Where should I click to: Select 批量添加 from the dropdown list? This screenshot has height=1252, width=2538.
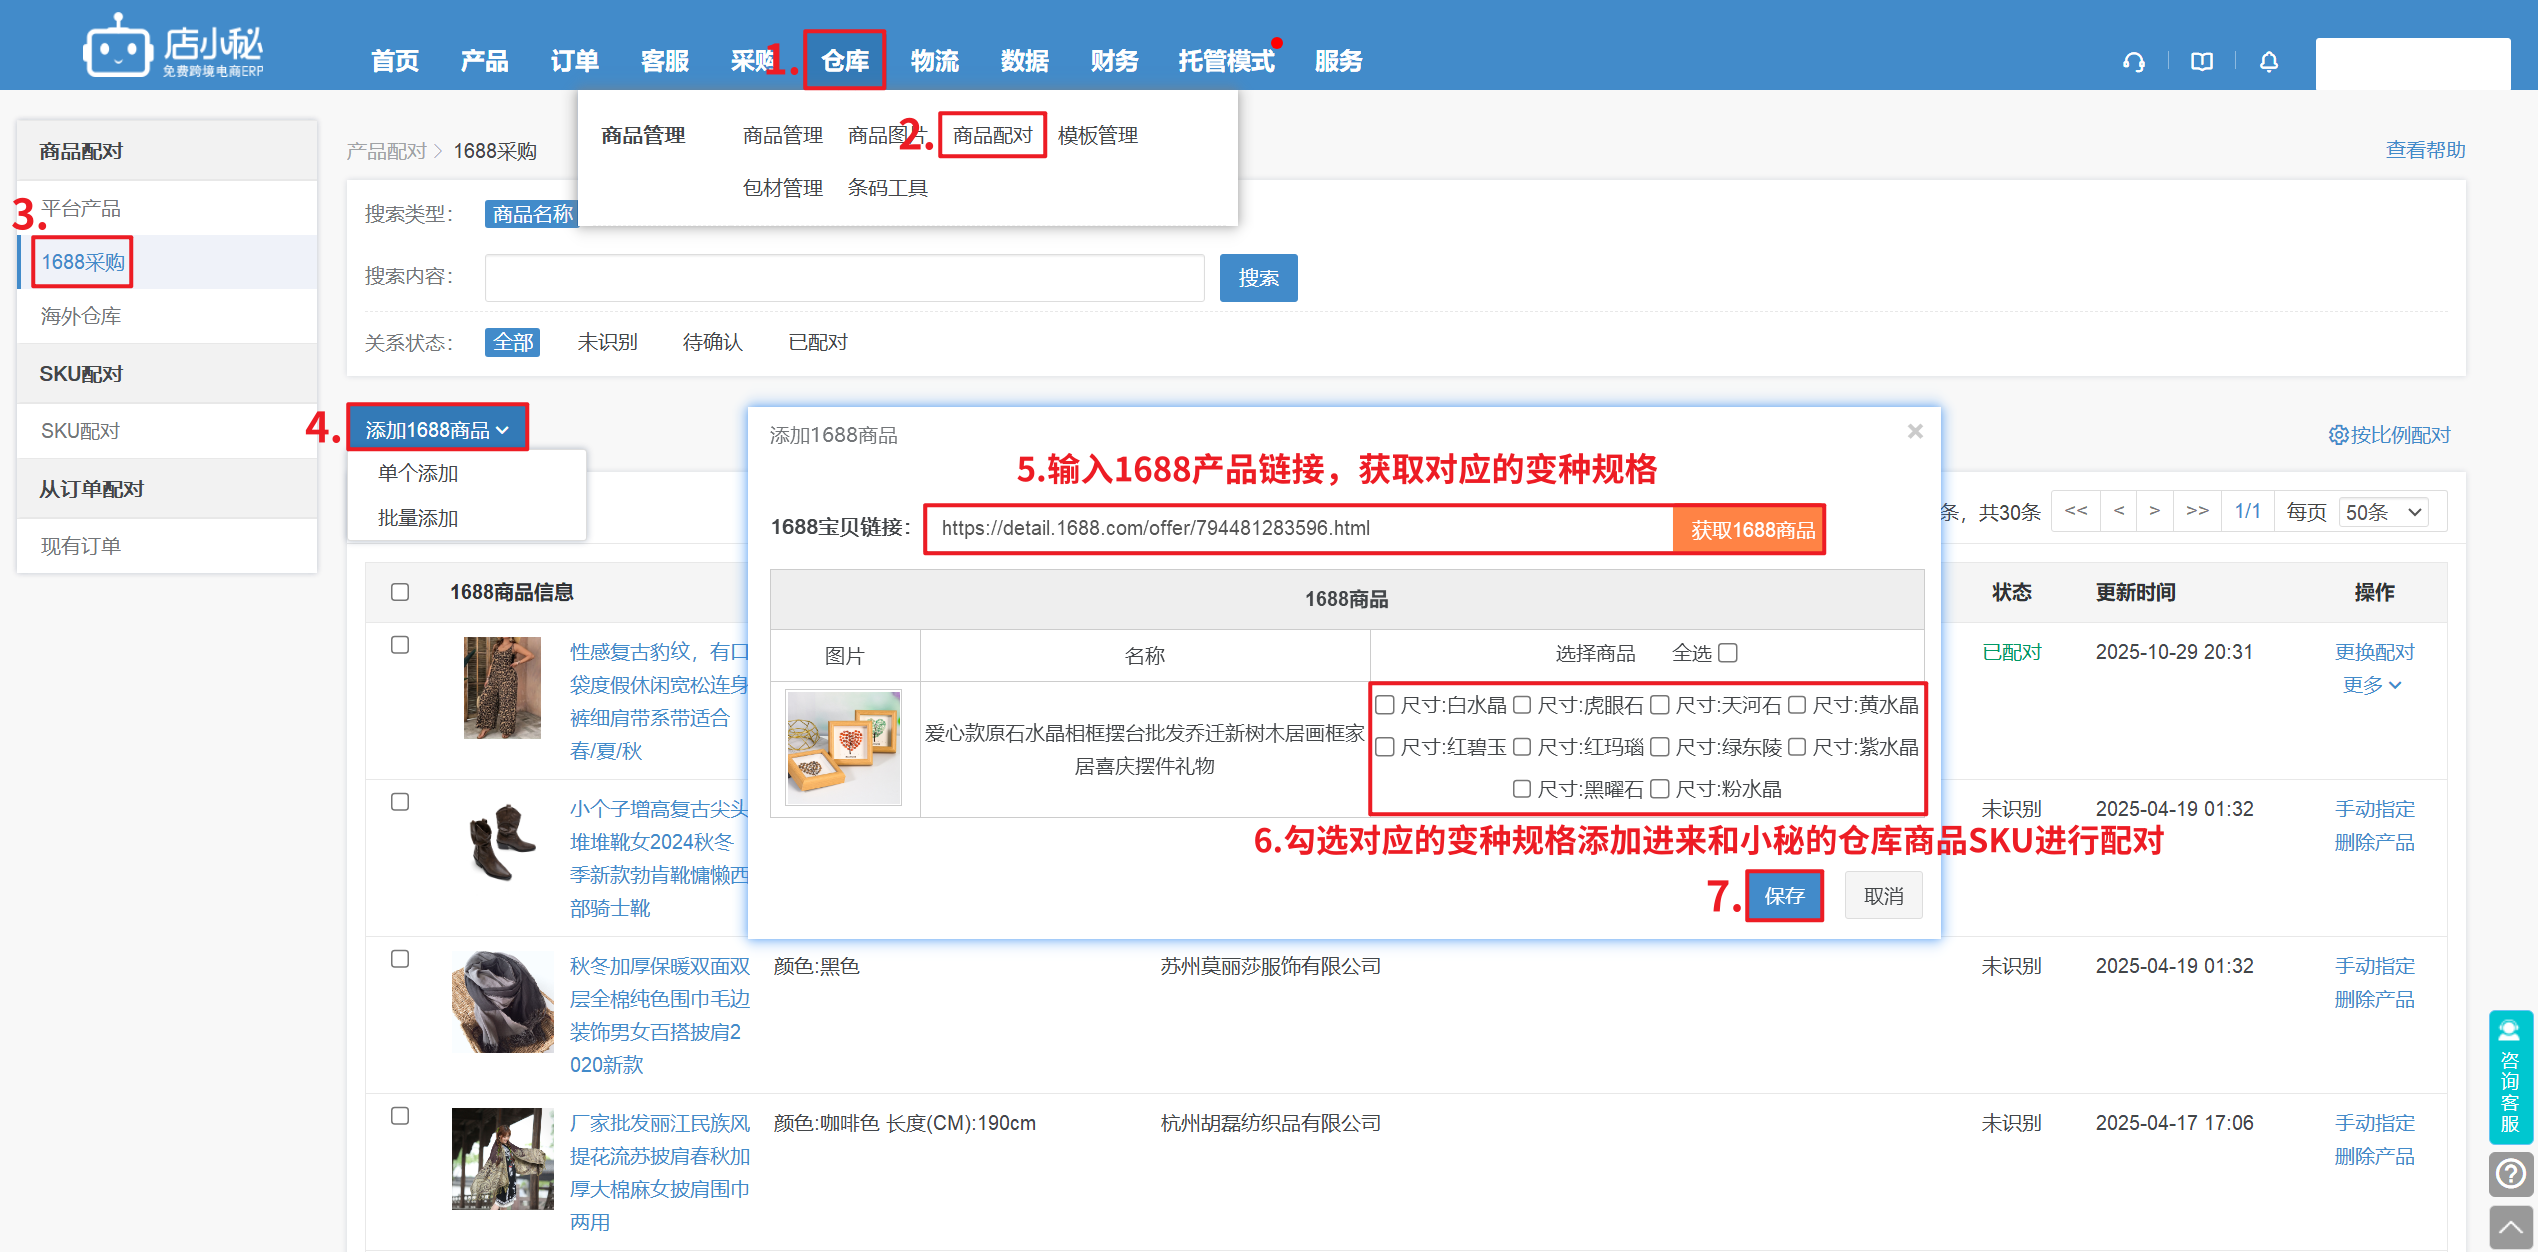pos(418,518)
